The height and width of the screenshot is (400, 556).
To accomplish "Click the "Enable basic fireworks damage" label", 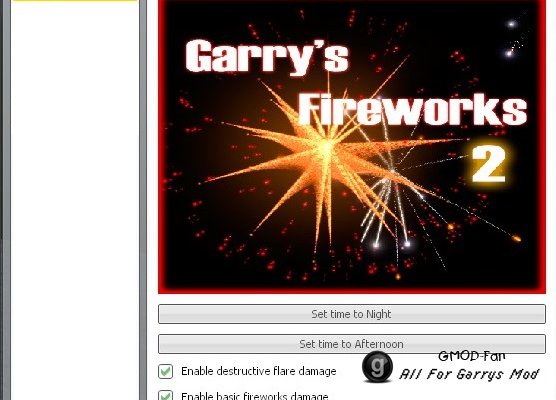I will point(255,395).
